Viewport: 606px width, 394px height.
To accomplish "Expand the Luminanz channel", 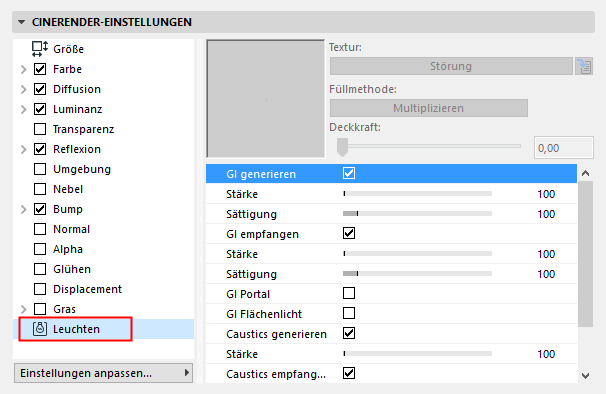I will (x=24, y=109).
